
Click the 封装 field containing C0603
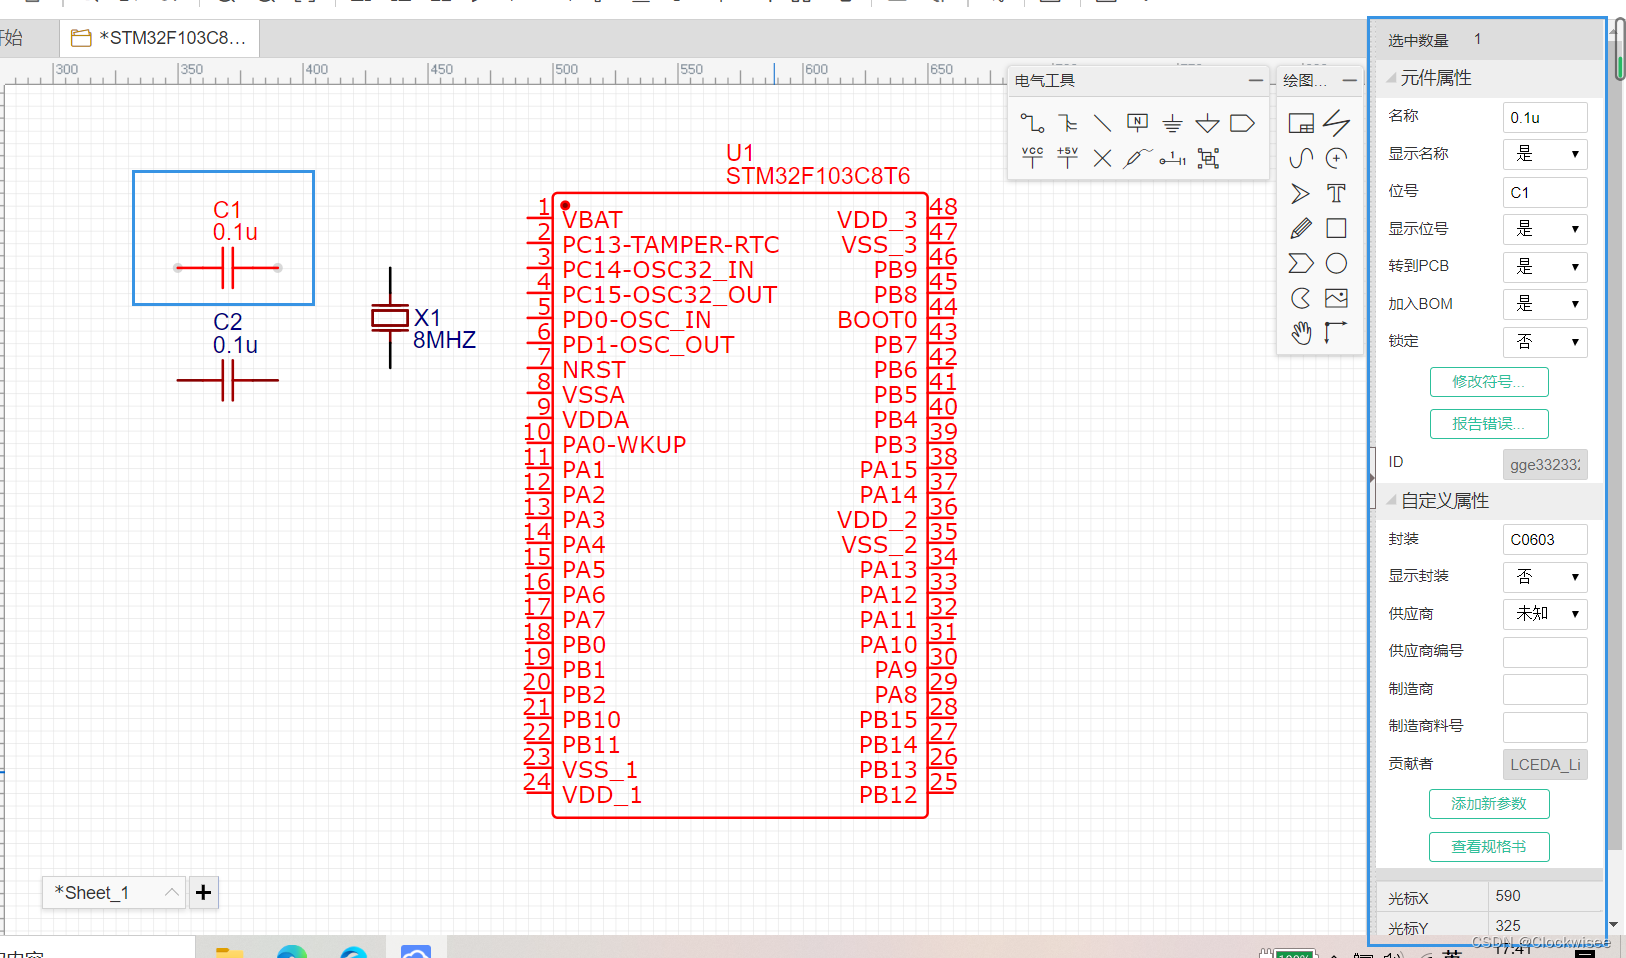tap(1545, 539)
